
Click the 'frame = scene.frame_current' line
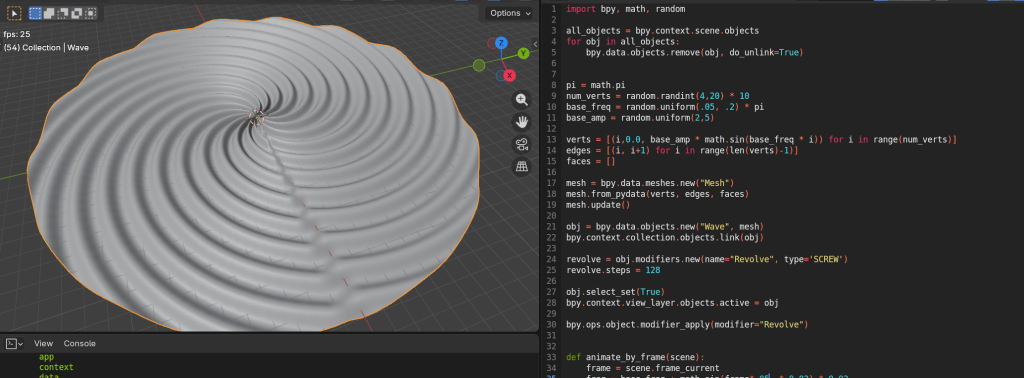coord(652,368)
